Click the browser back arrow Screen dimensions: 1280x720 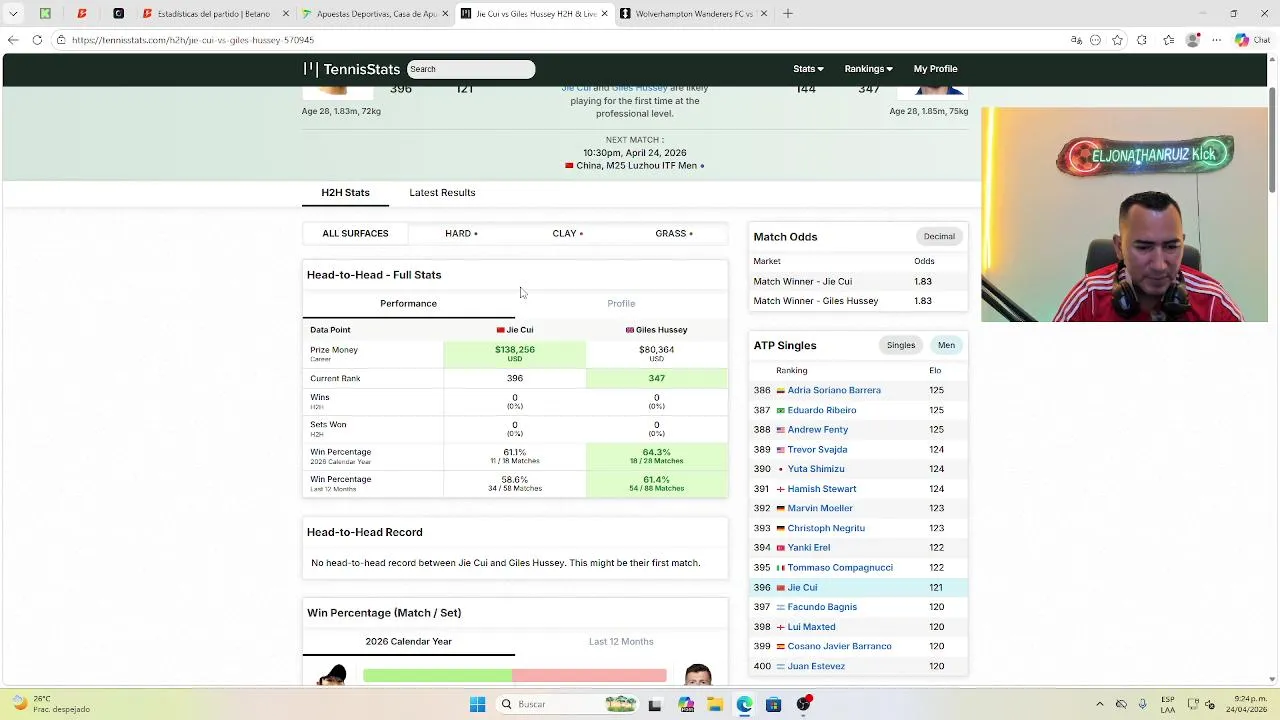coord(12,40)
